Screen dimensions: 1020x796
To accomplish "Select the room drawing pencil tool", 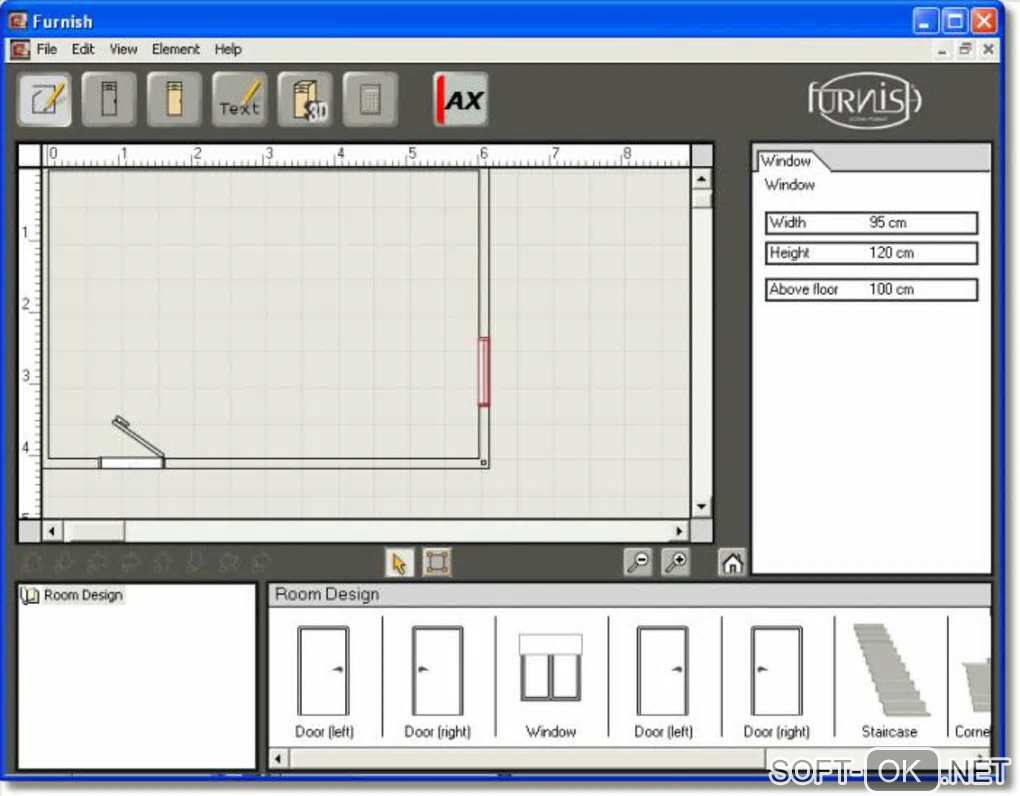I will (45, 100).
